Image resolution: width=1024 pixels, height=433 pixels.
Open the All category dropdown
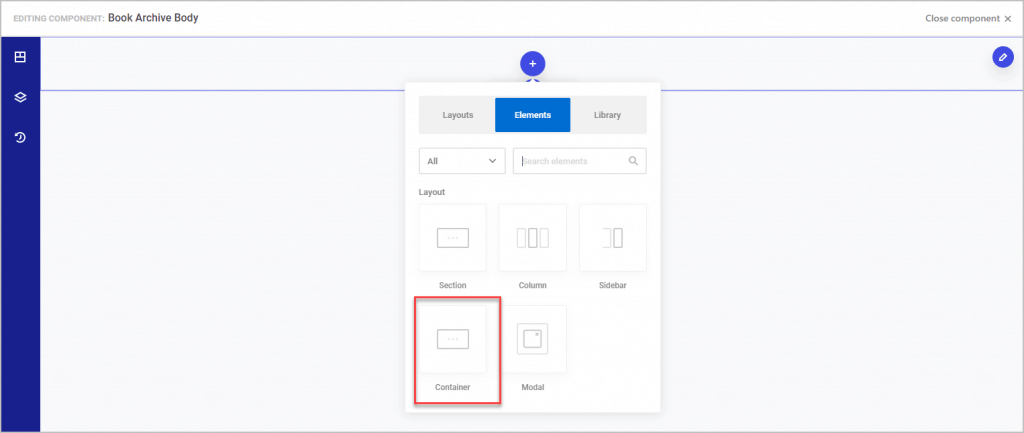point(462,161)
